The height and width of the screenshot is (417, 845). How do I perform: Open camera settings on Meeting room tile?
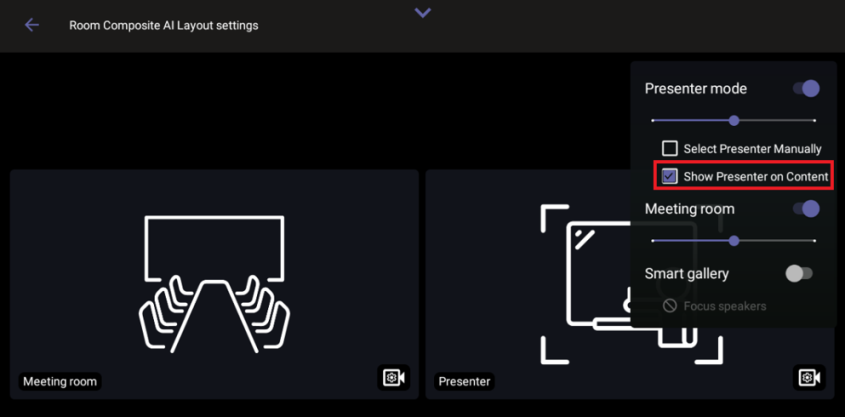pos(394,377)
